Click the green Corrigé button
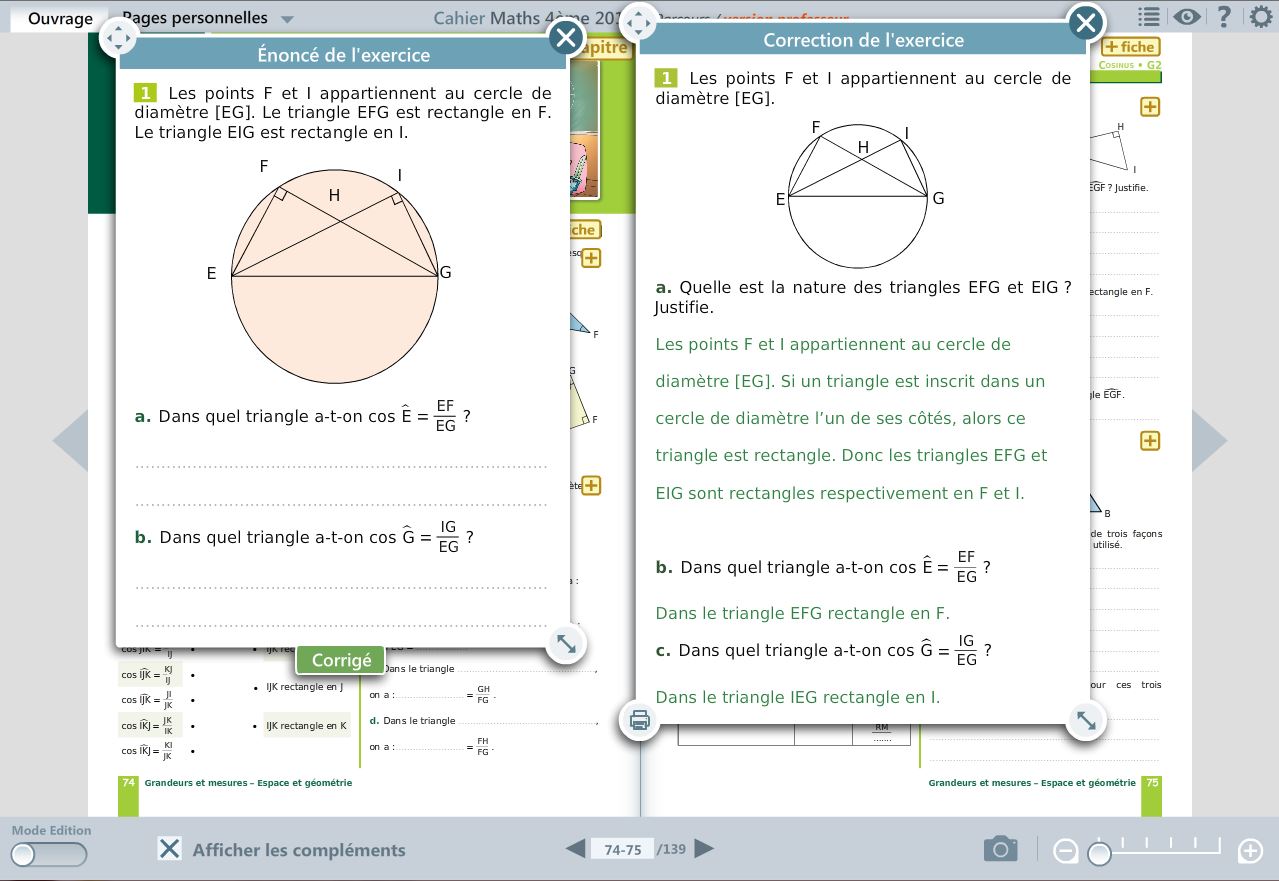1279x881 pixels. (x=341, y=660)
